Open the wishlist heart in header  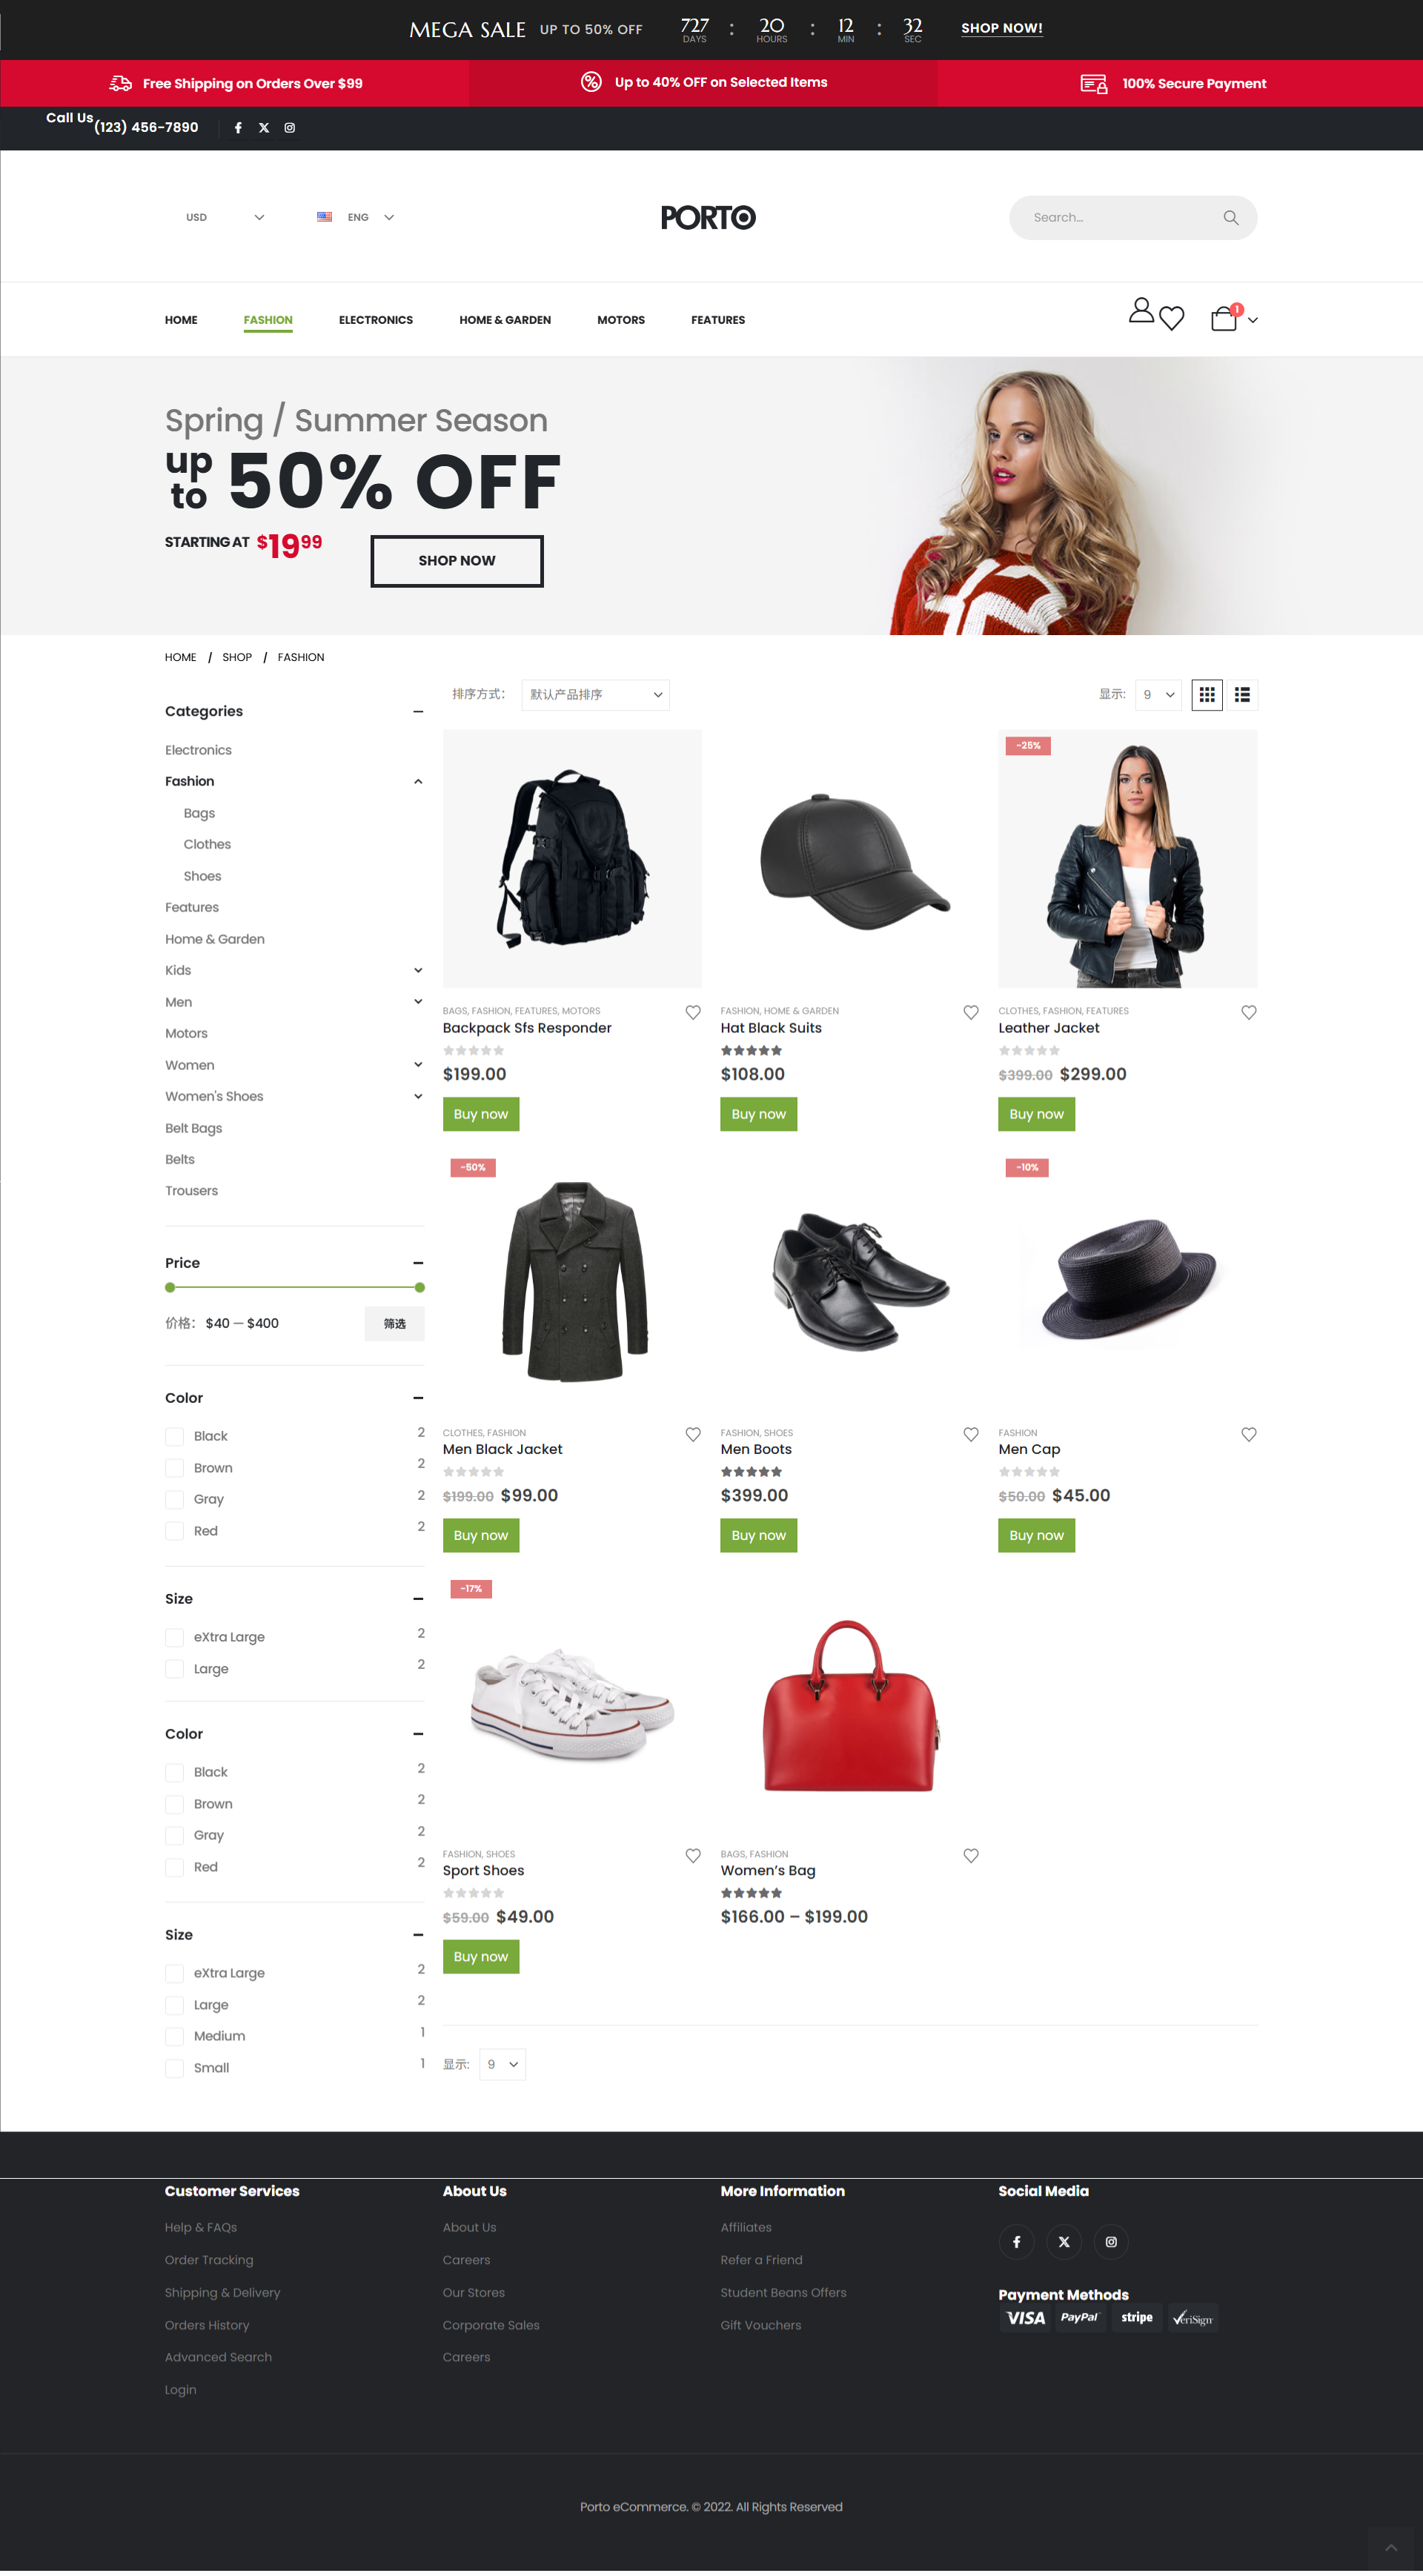pos(1172,318)
